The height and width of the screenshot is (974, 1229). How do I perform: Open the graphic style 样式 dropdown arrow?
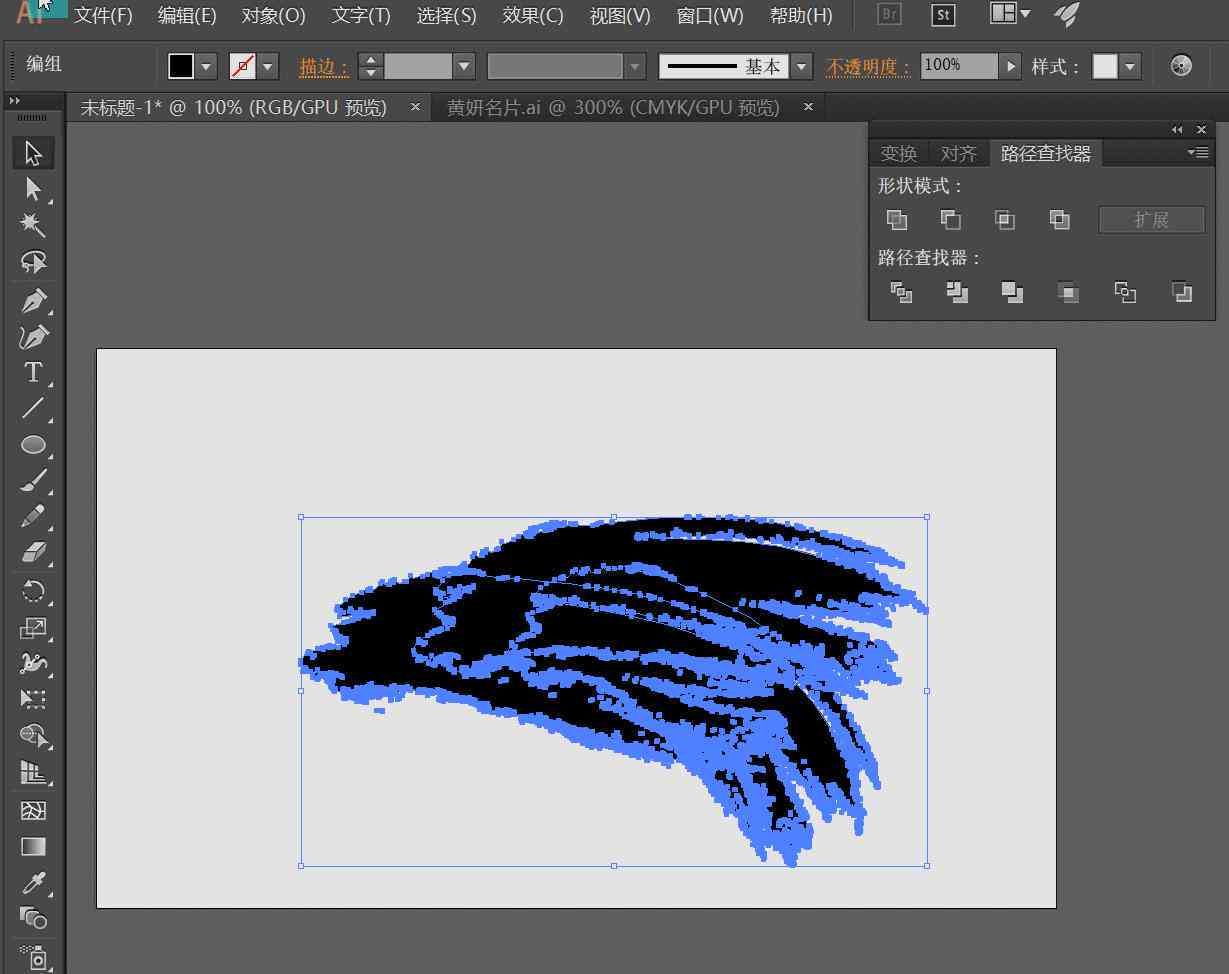pos(1130,67)
